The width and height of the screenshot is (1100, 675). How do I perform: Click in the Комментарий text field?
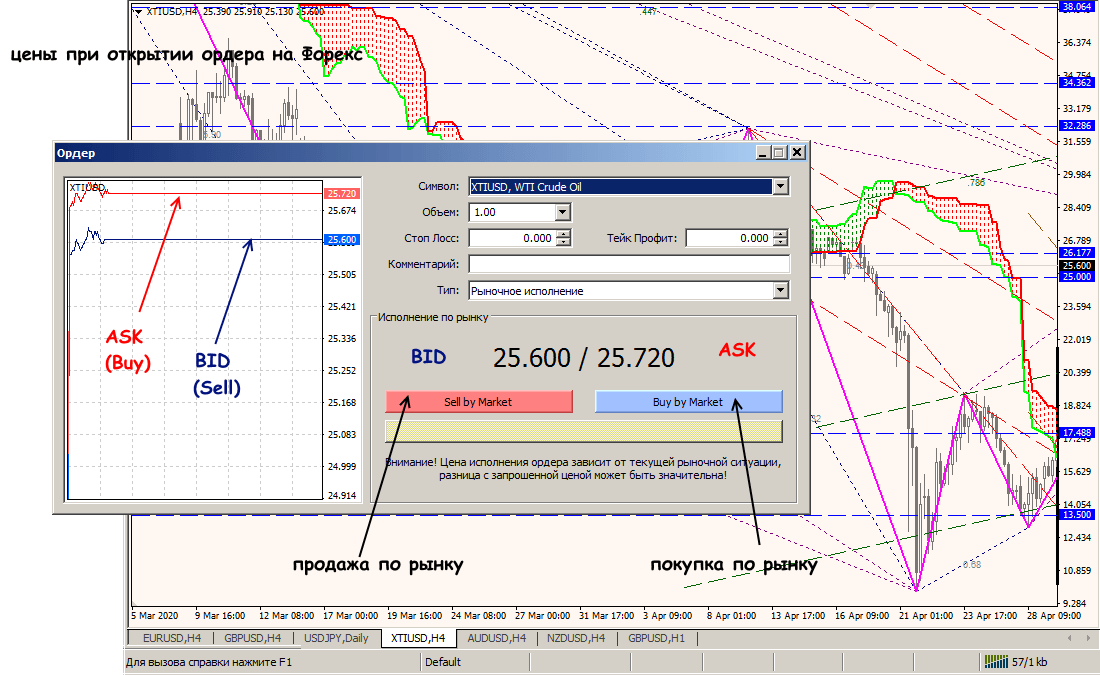[x=628, y=265]
